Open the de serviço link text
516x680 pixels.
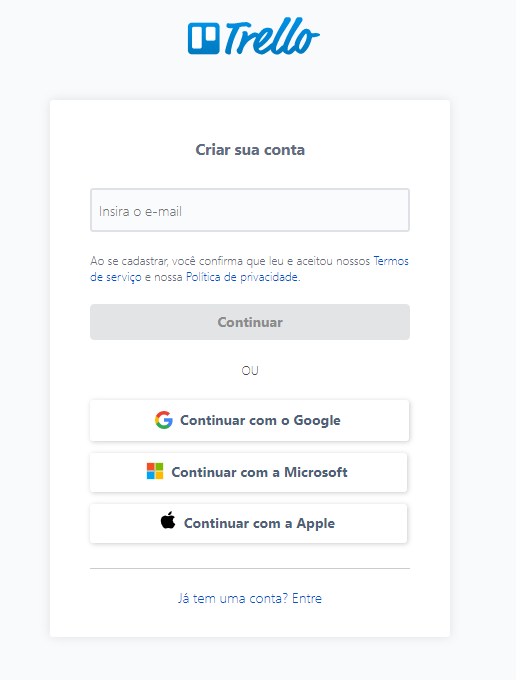coord(116,277)
